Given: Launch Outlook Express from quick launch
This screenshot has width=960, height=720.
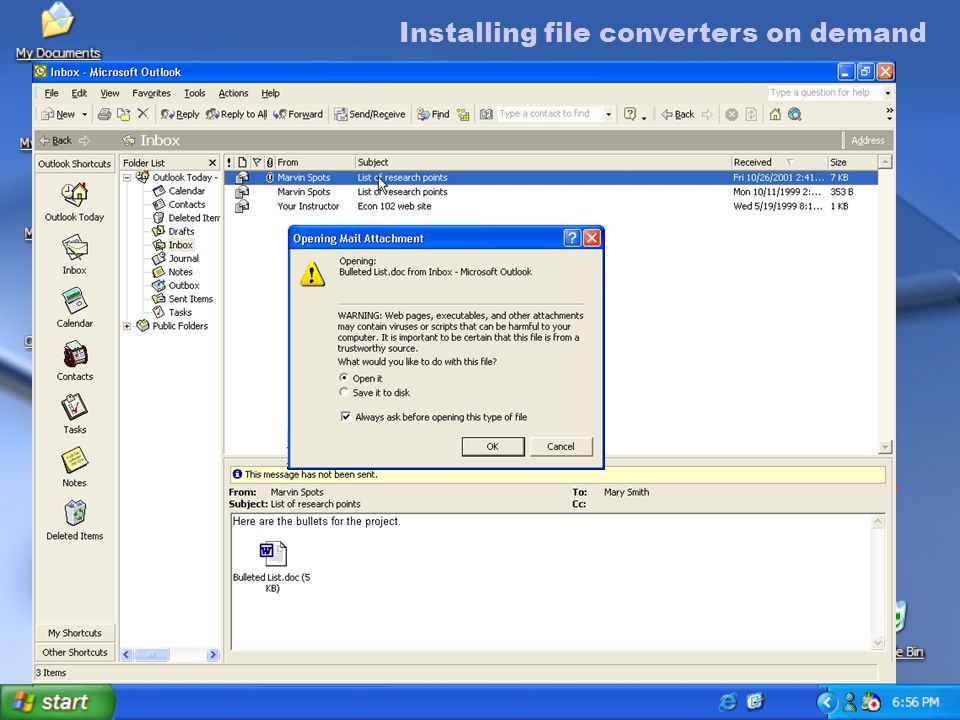Looking at the screenshot, I should point(755,702).
